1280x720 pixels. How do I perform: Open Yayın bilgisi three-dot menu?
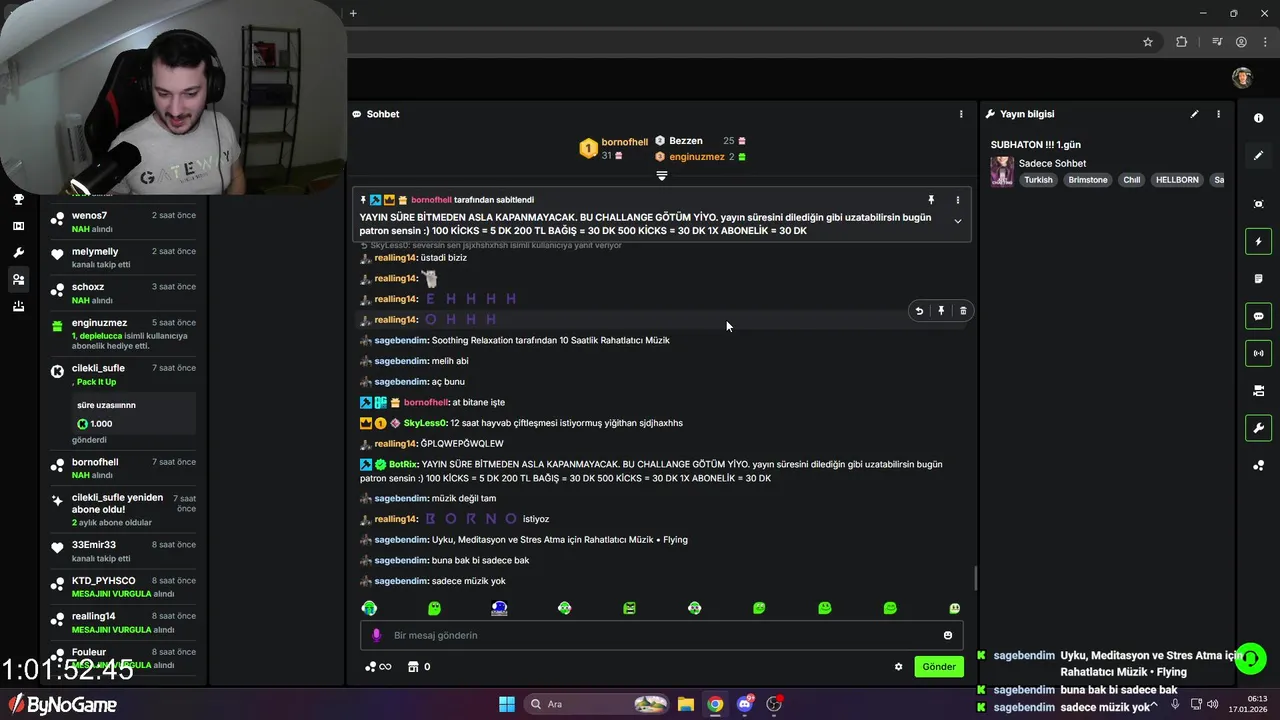coord(1218,114)
